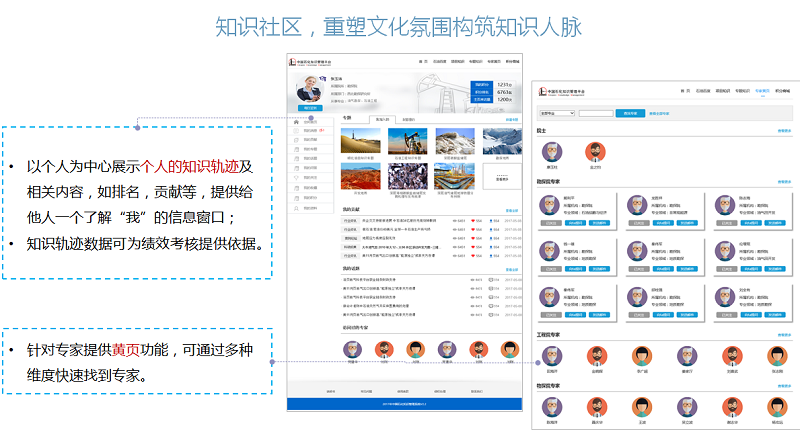Click first expert avatar in 访问过的专家 row
Viewport: 800px width, 430px height.
351,350
